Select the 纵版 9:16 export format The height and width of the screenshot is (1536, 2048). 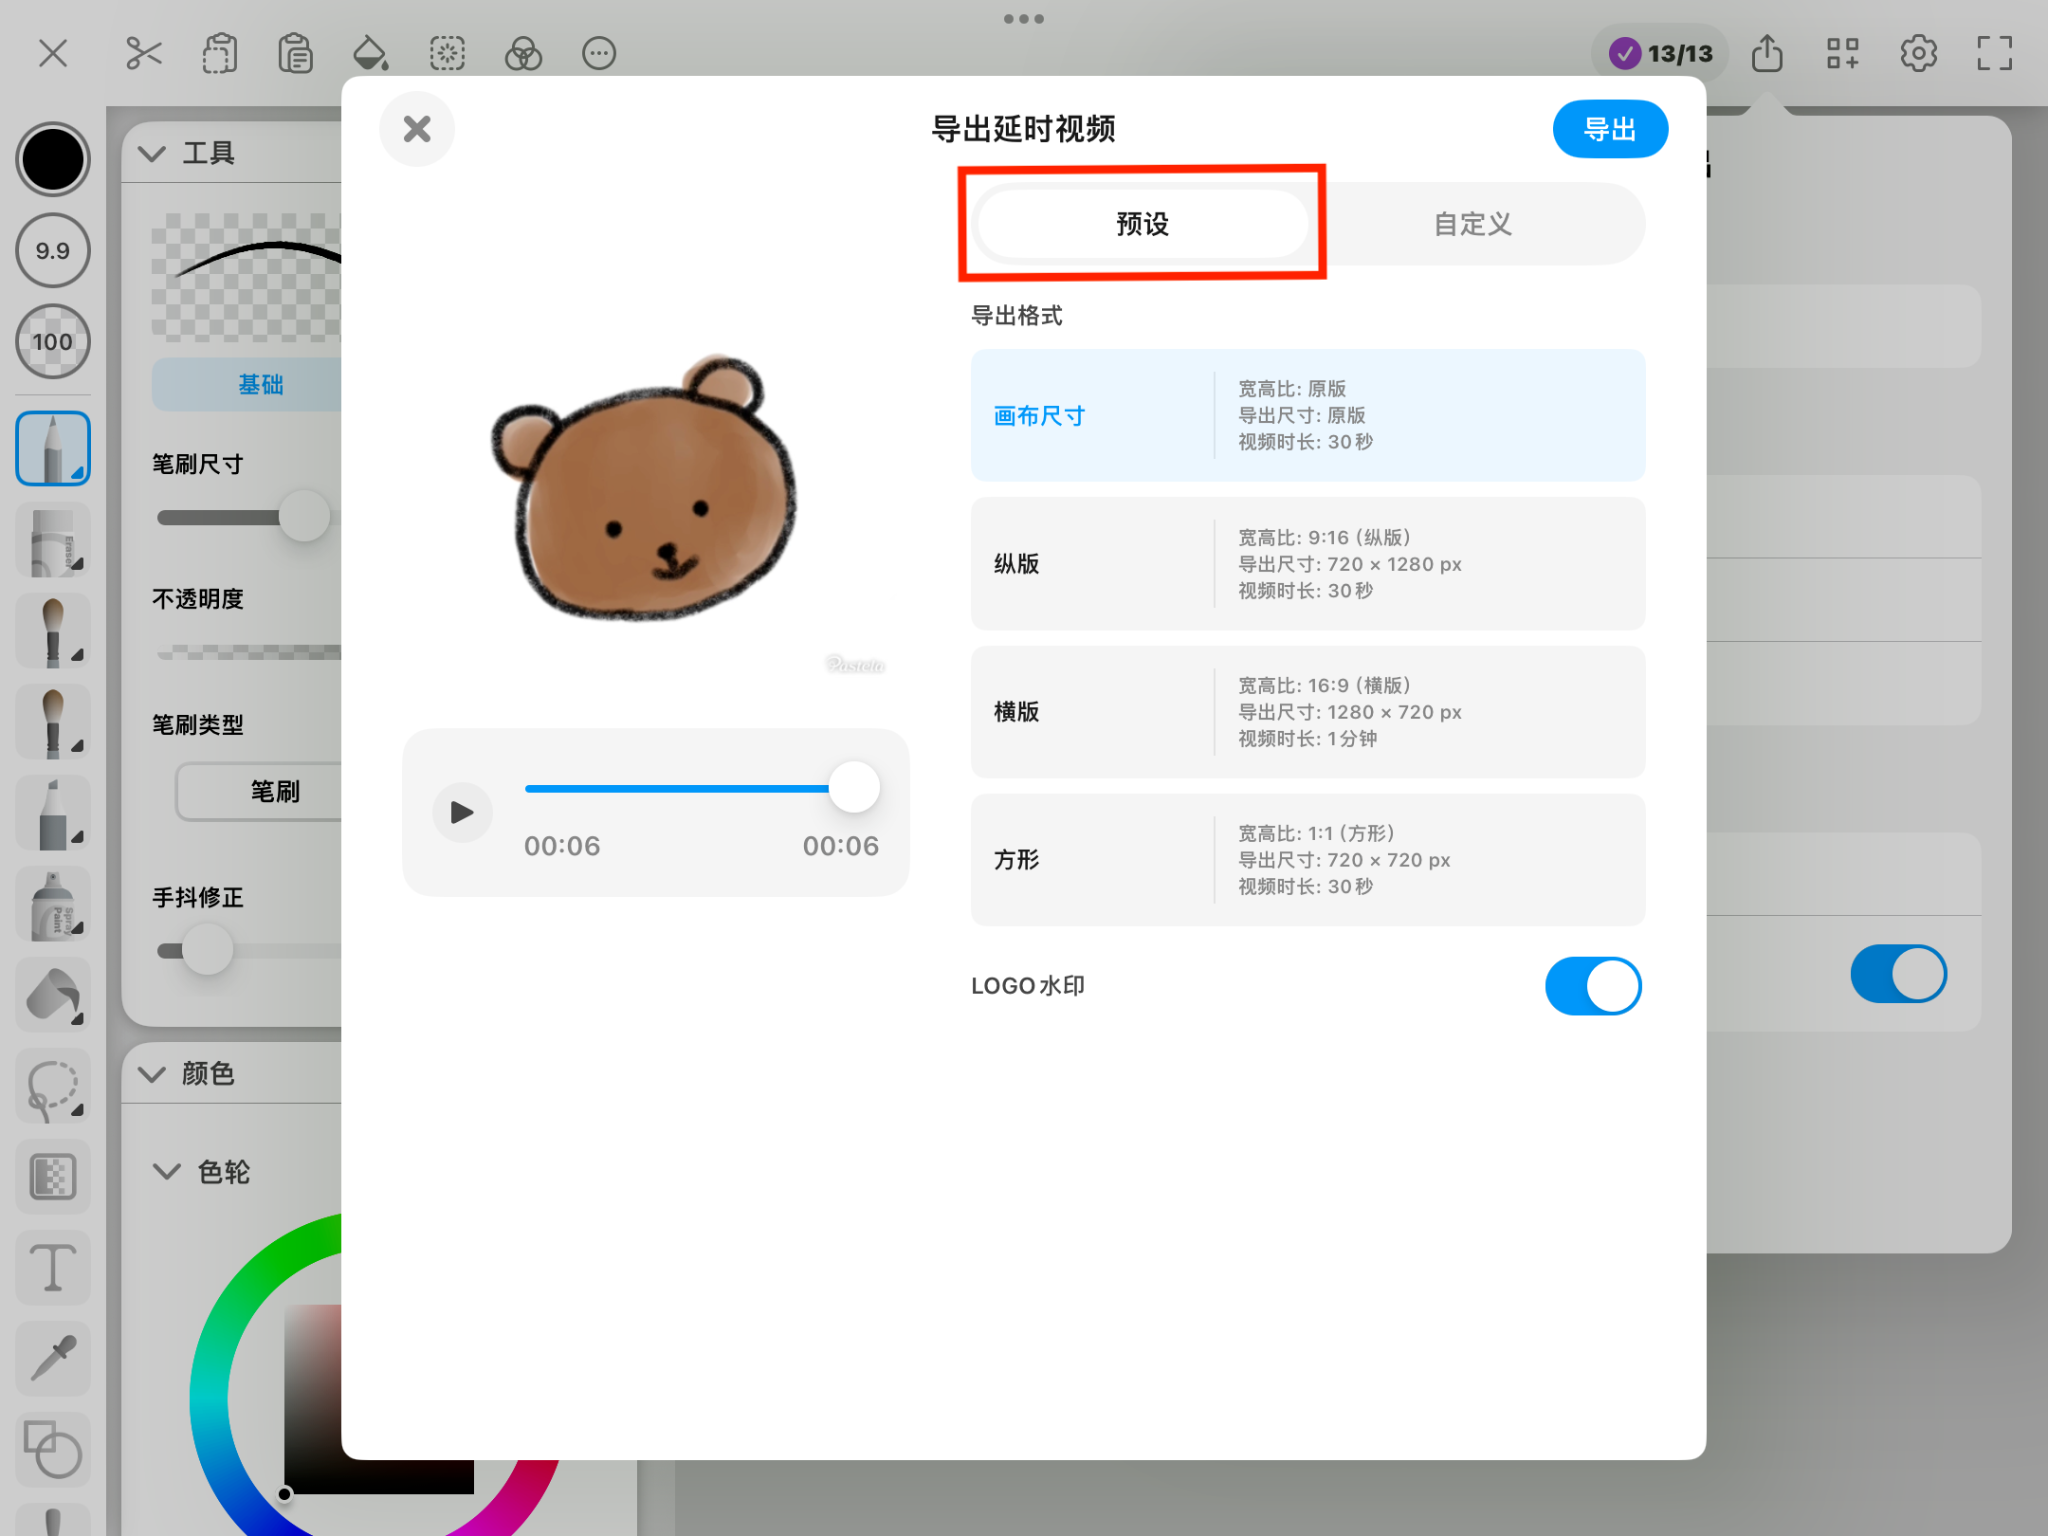tap(1307, 564)
